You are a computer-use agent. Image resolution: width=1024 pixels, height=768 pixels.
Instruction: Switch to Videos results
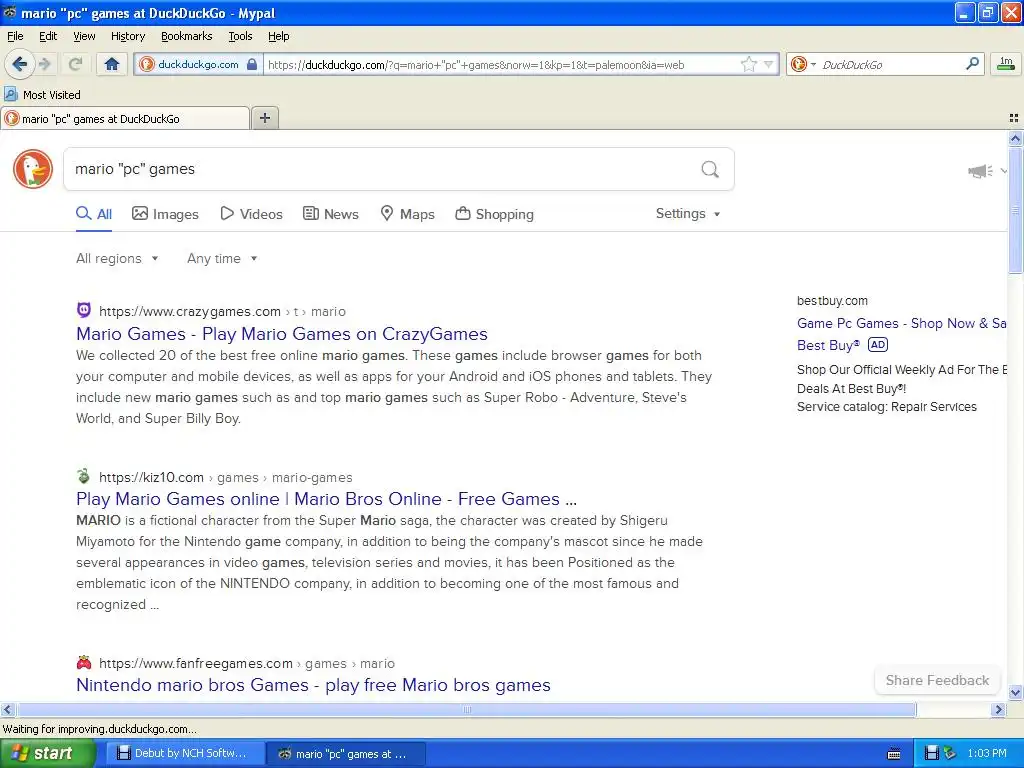[x=251, y=214]
